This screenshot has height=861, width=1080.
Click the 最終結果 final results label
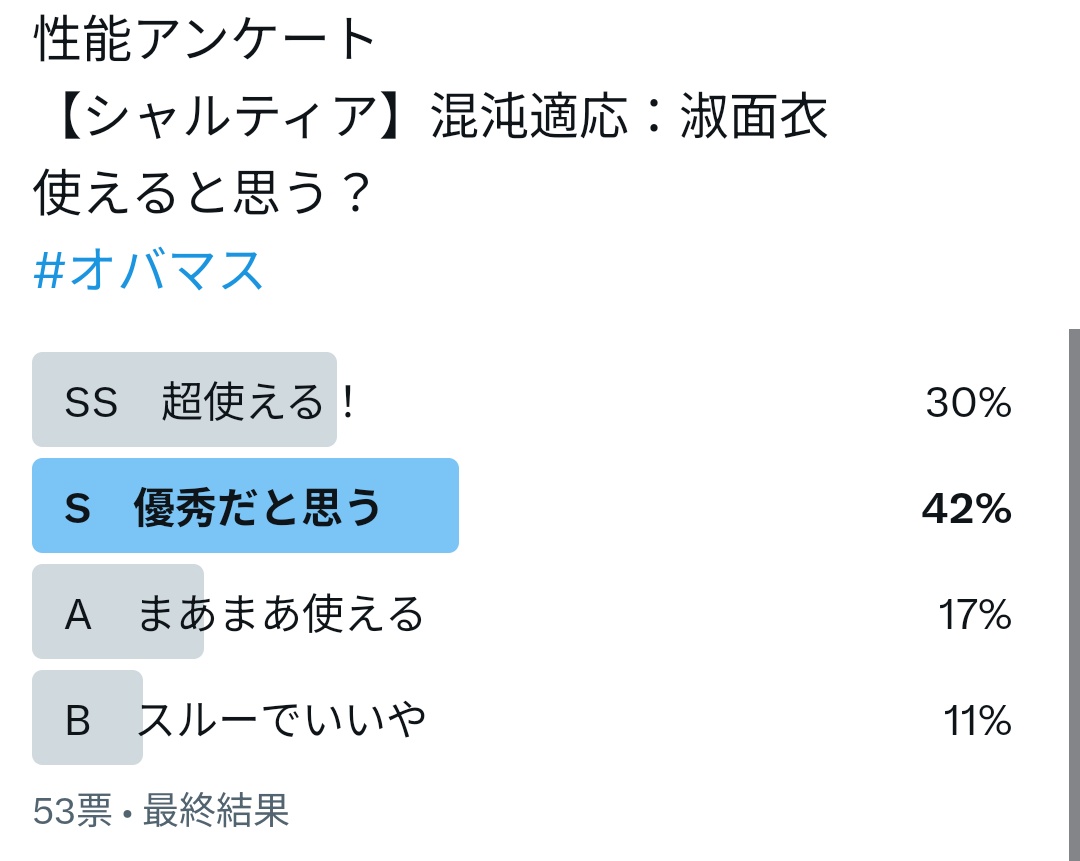[216, 811]
